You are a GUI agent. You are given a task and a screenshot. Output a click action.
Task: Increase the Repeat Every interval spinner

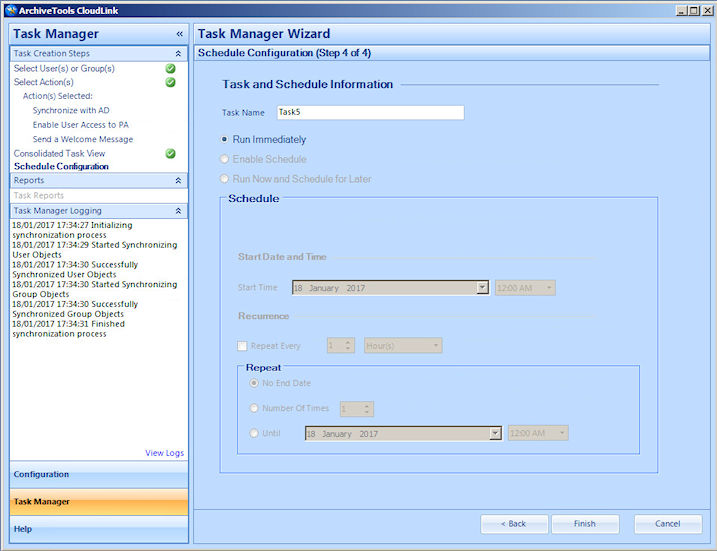click(x=348, y=342)
